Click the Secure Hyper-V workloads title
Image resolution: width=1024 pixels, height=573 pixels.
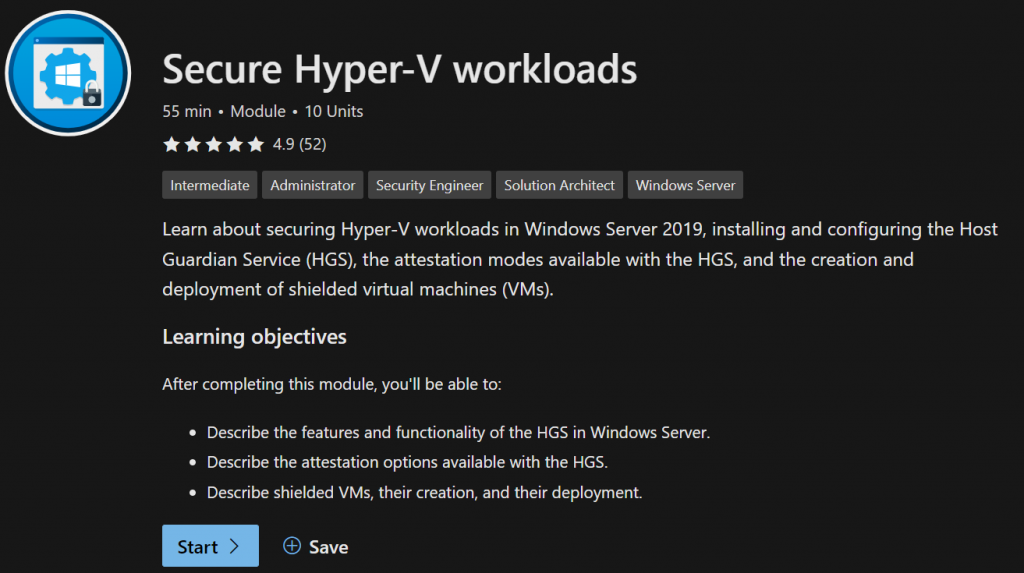coord(400,69)
